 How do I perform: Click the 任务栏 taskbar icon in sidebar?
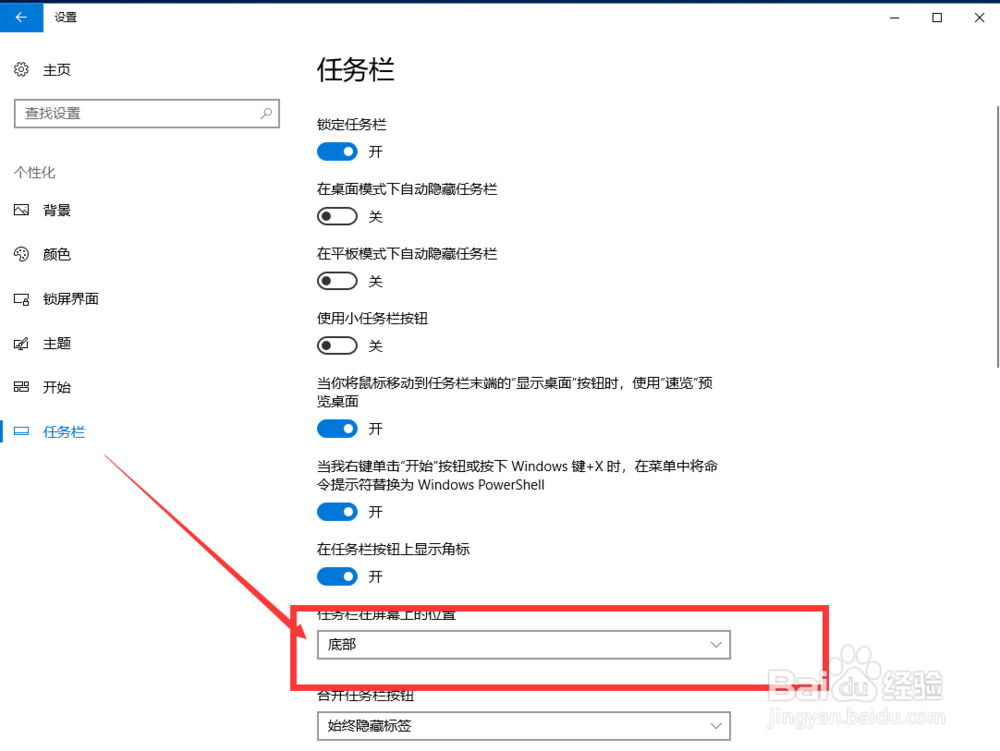(x=22, y=431)
